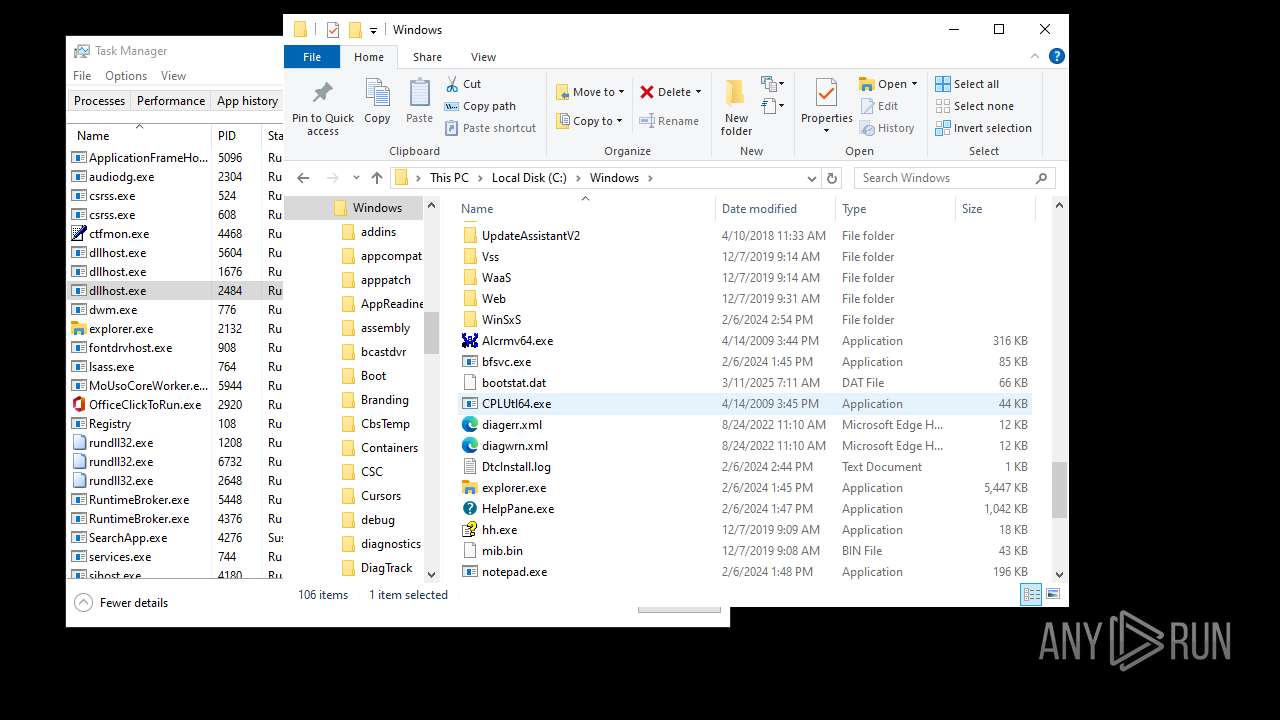This screenshot has width=1280, height=720.
Task: Select lsass.exe row in Task Manager
Action: click(x=176, y=367)
